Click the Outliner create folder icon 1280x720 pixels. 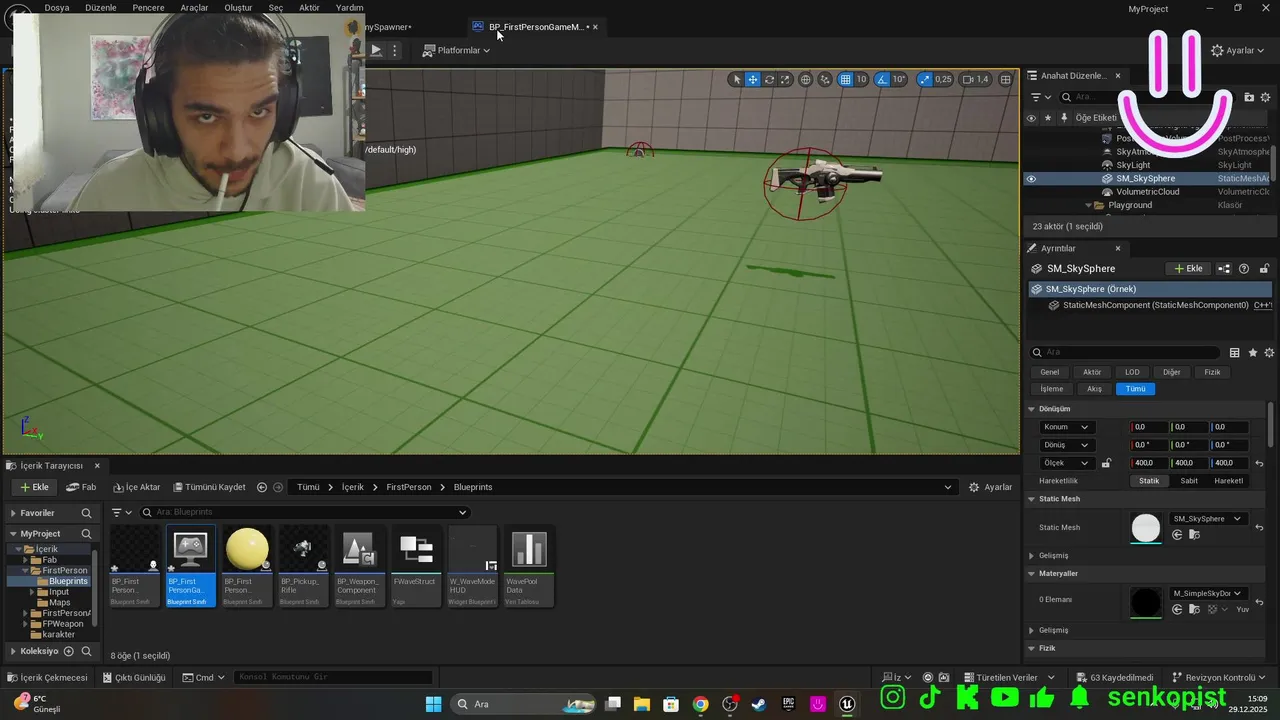tap(1249, 97)
